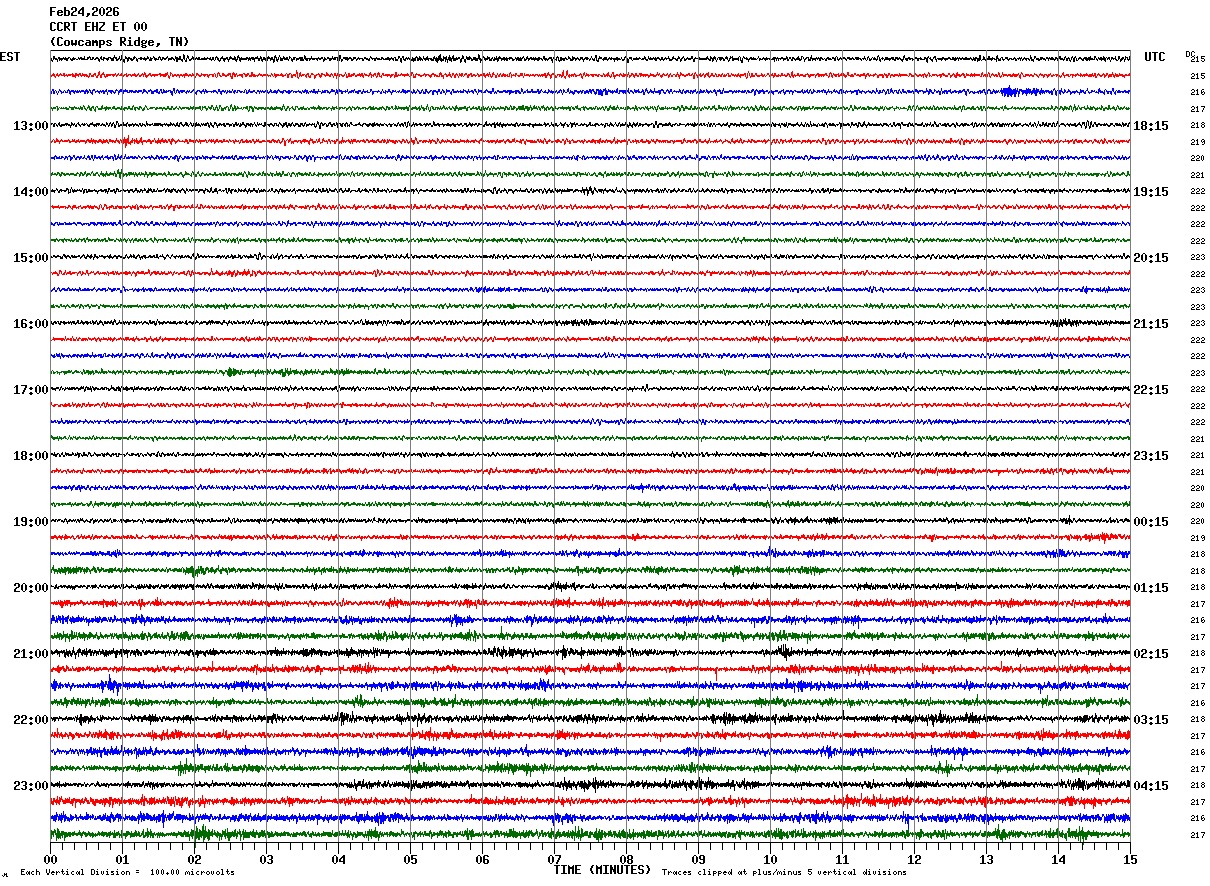This screenshot has width=1210, height=886.
Task: Click the 02:15 UTC time label
Action: [1151, 654]
